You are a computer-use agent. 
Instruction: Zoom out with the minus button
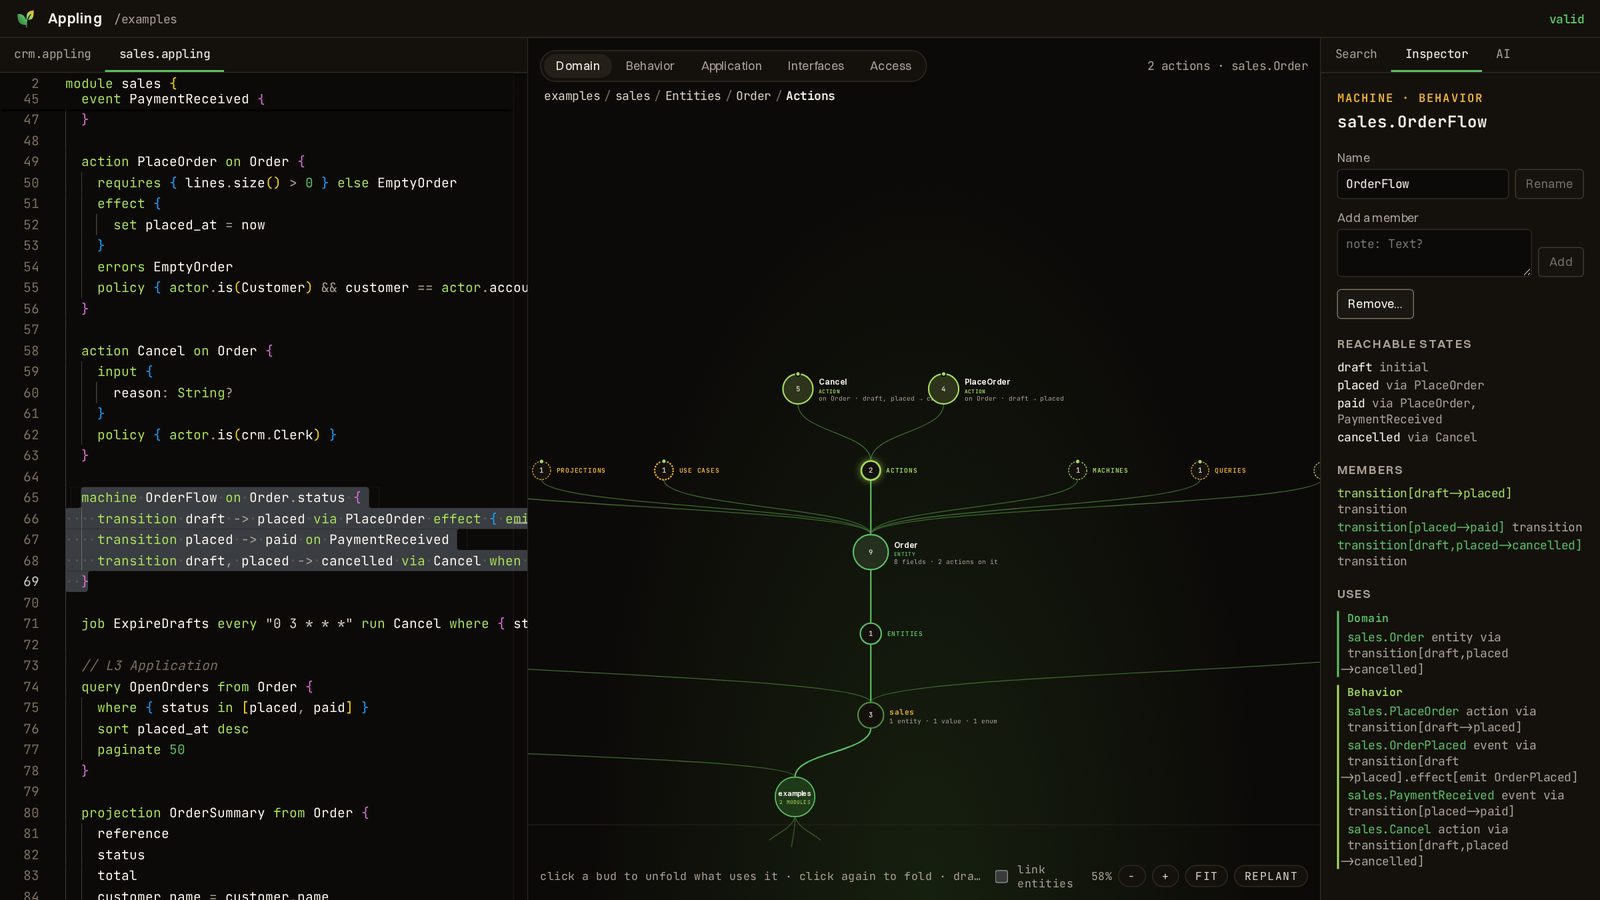(x=1131, y=876)
